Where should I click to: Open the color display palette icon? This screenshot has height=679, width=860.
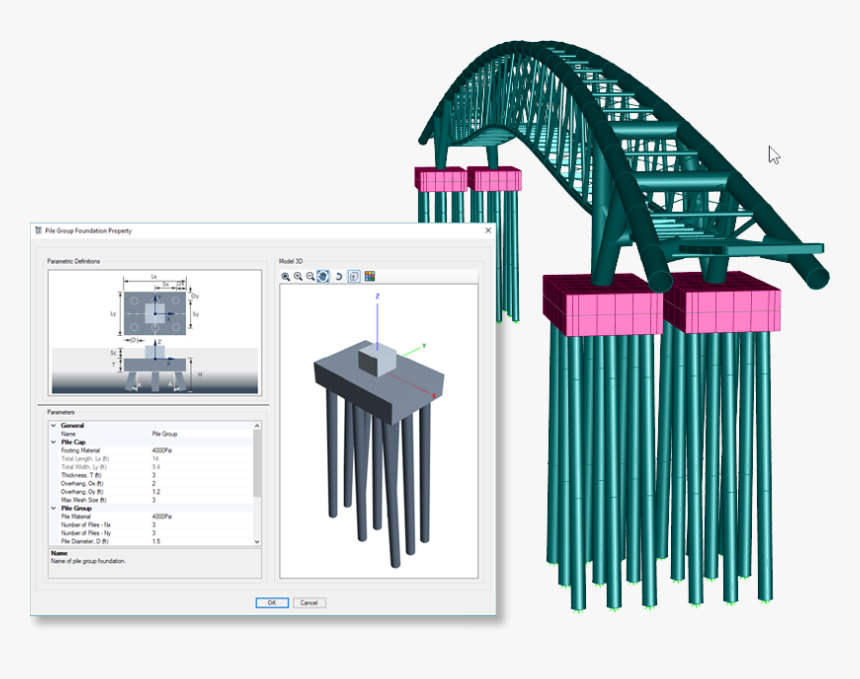coord(370,276)
